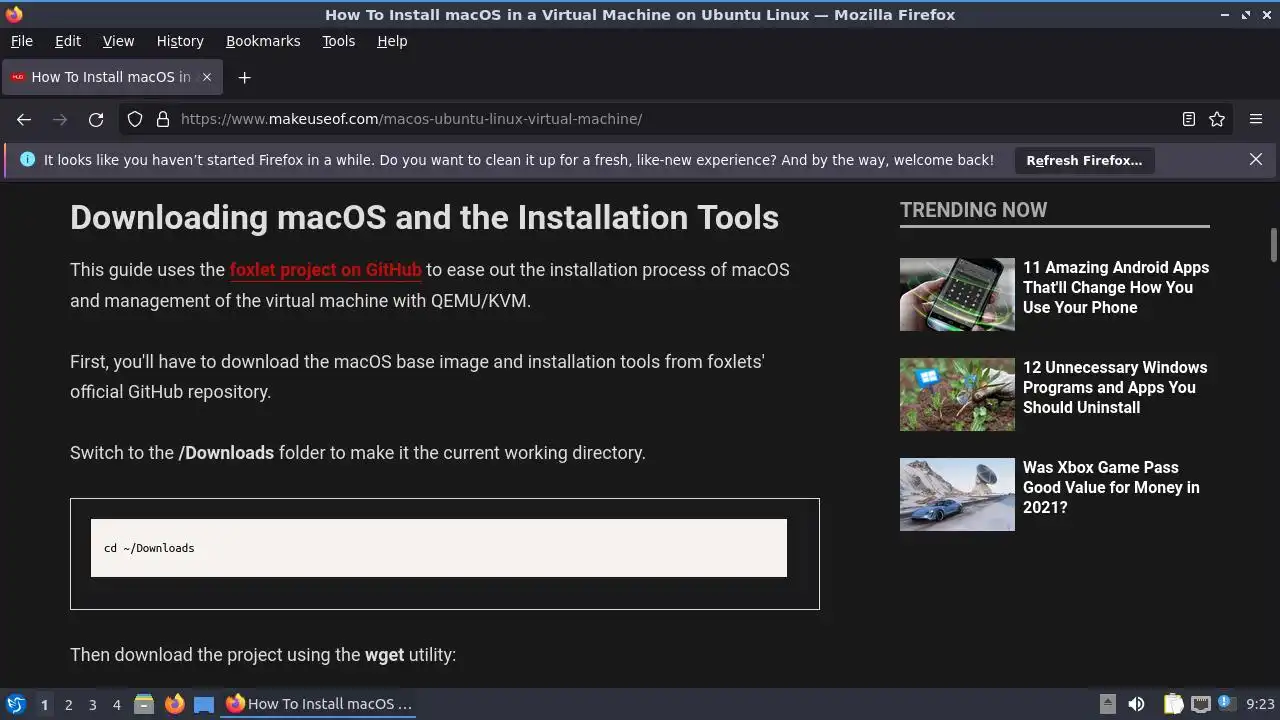Click the page vertical scrollbar thumb
The width and height of the screenshot is (1280, 720).
coord(1274,243)
